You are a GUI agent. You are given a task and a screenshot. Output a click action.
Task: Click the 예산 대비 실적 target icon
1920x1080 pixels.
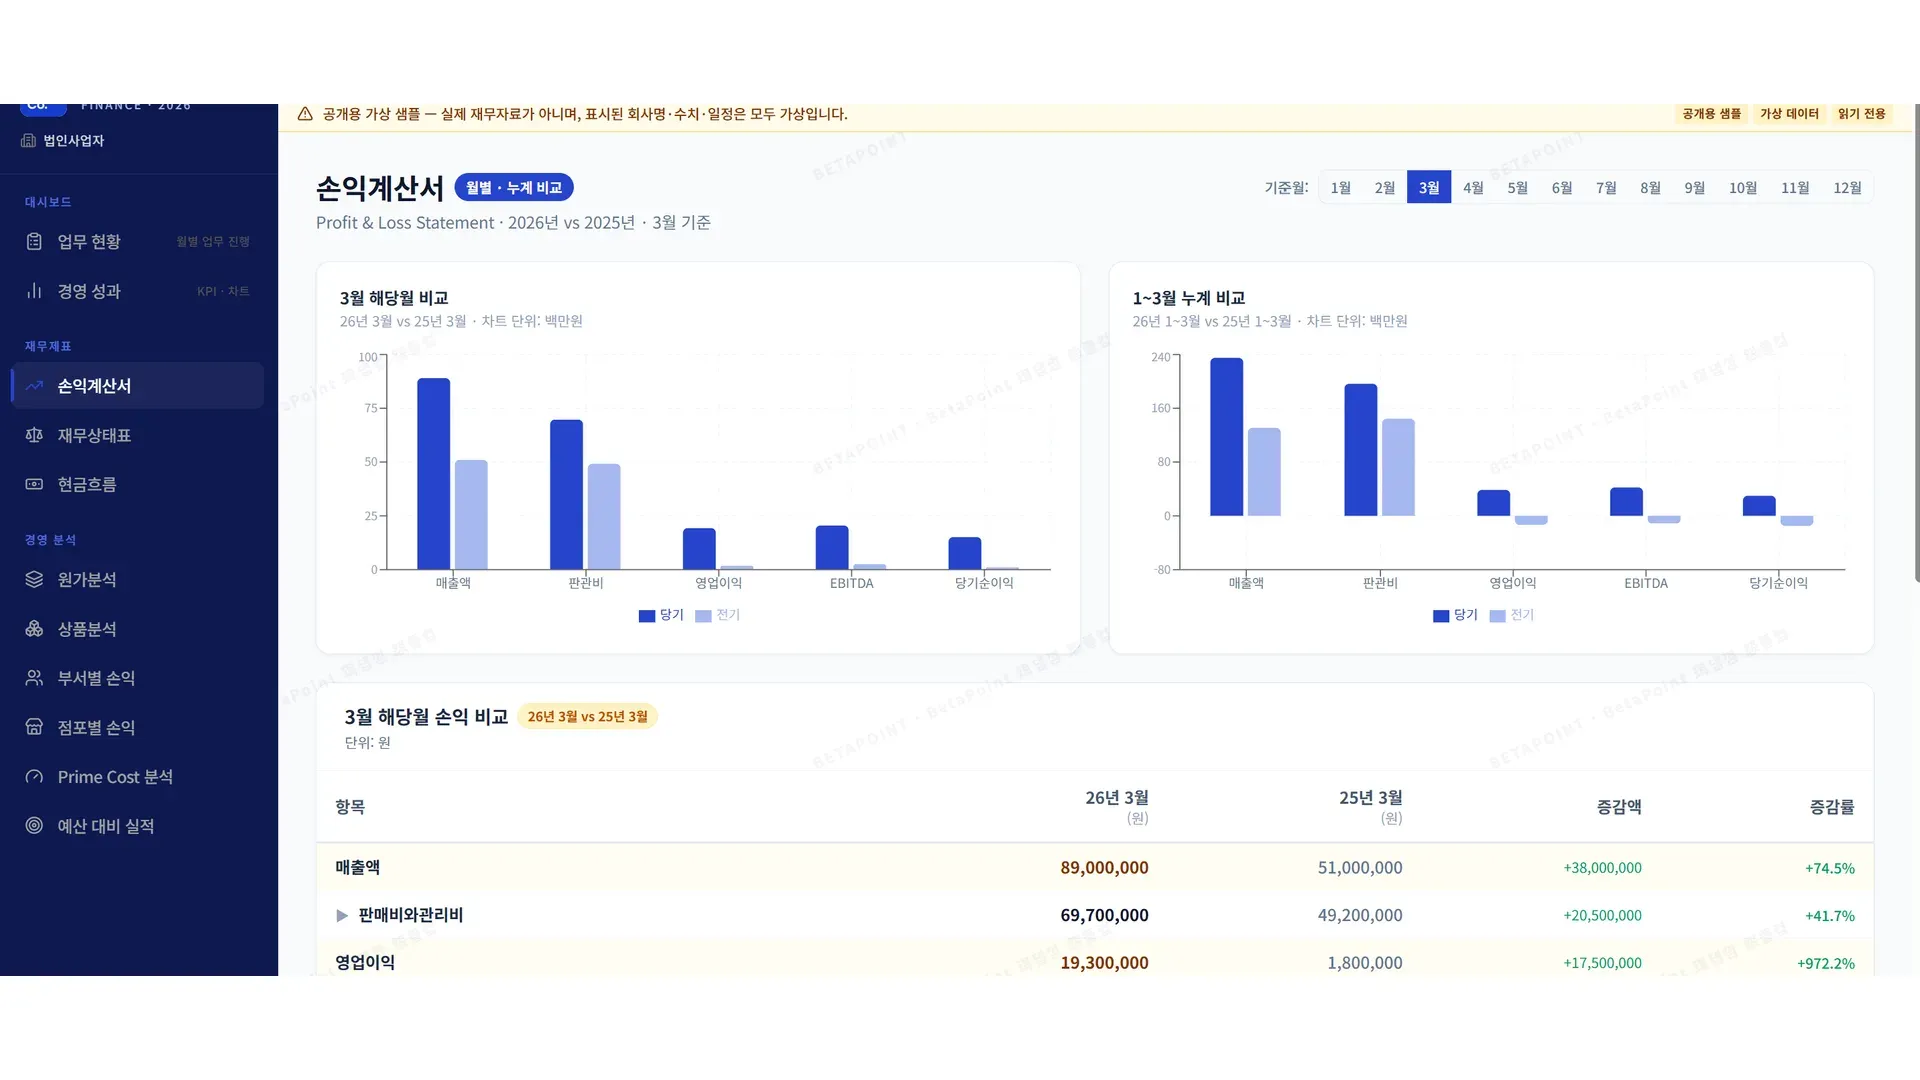(x=34, y=826)
